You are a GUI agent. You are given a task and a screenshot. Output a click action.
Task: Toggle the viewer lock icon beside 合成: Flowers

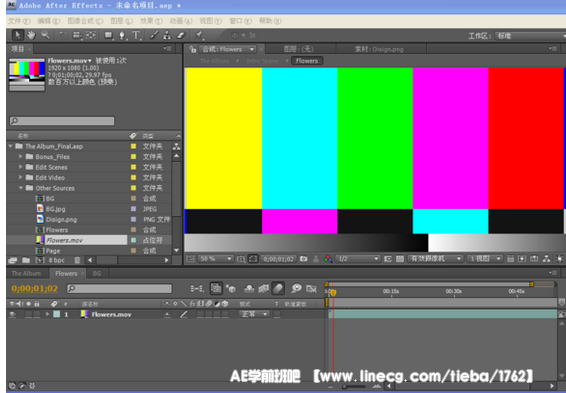coord(193,49)
